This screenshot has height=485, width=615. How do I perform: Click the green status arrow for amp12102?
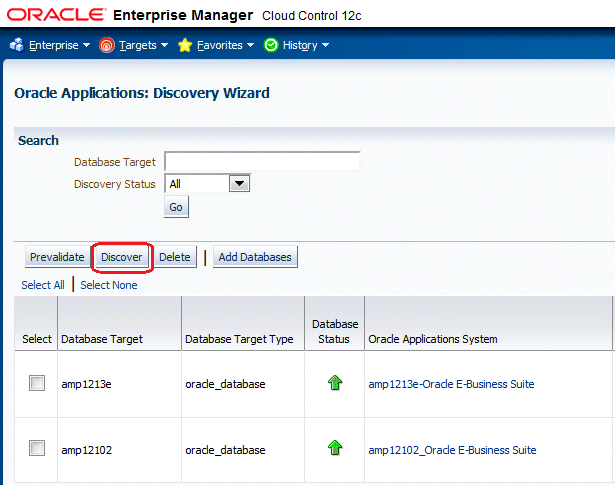335,448
